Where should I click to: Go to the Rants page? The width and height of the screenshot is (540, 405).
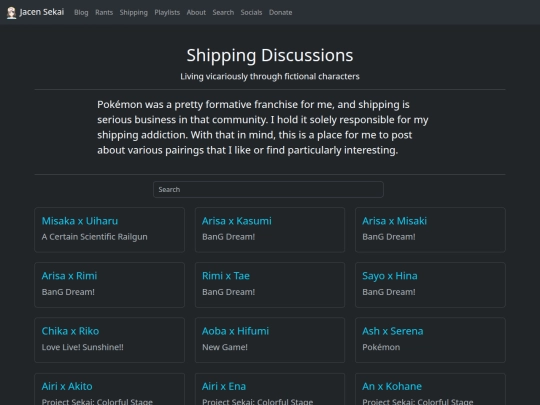click(x=104, y=12)
